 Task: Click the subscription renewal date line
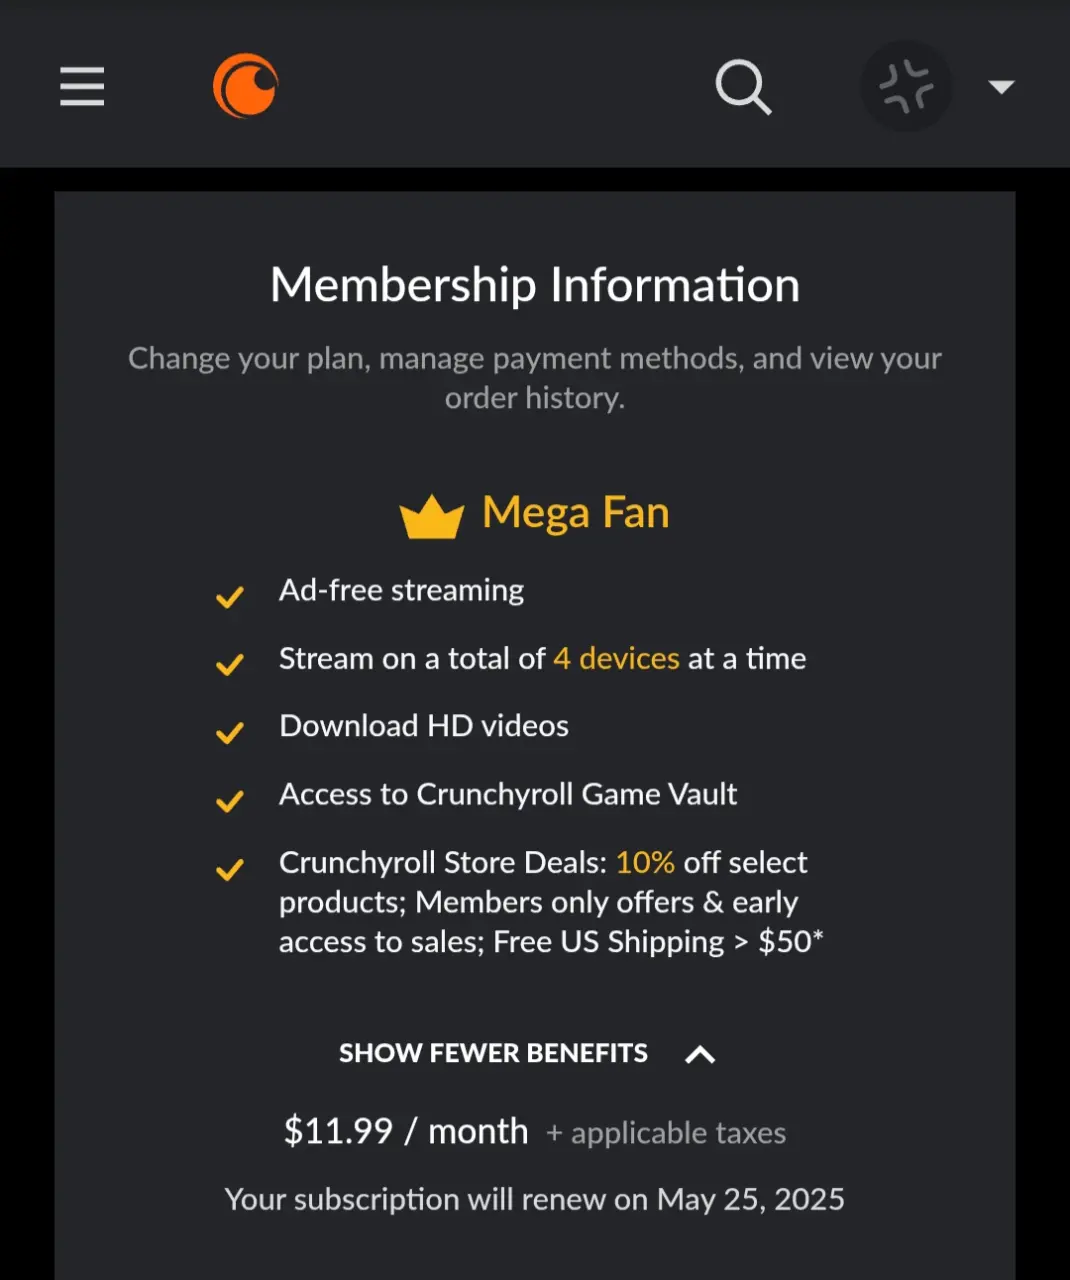click(535, 1199)
